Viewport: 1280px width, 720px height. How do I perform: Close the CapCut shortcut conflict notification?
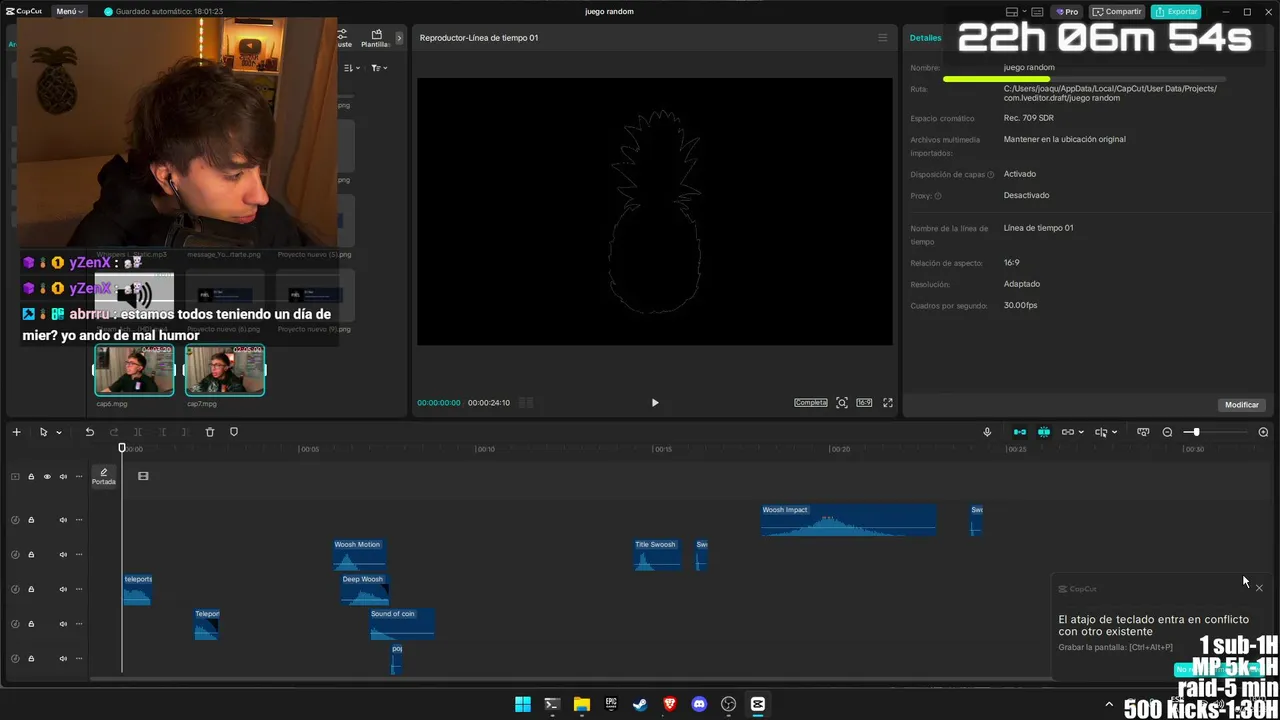click(1259, 588)
